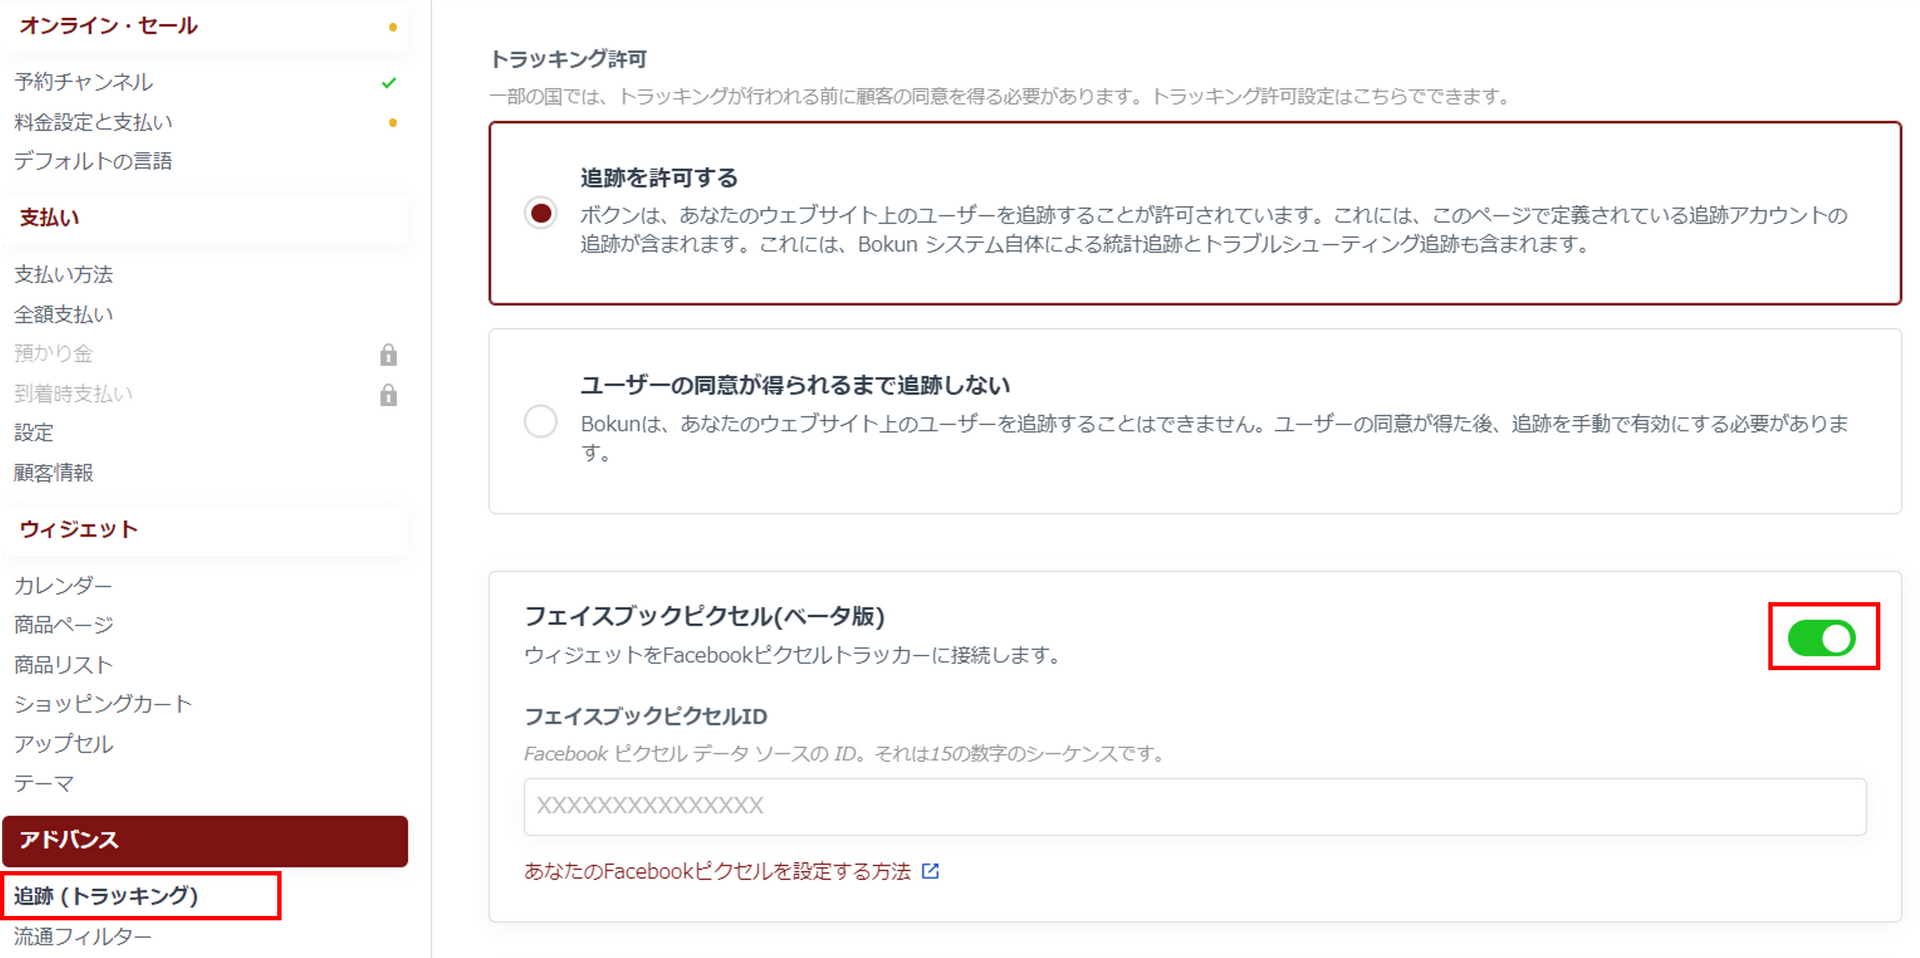Open あなたのFacebookピクセルを設定する方法 link
Image resolution: width=1920 pixels, height=958 pixels.
[717, 871]
